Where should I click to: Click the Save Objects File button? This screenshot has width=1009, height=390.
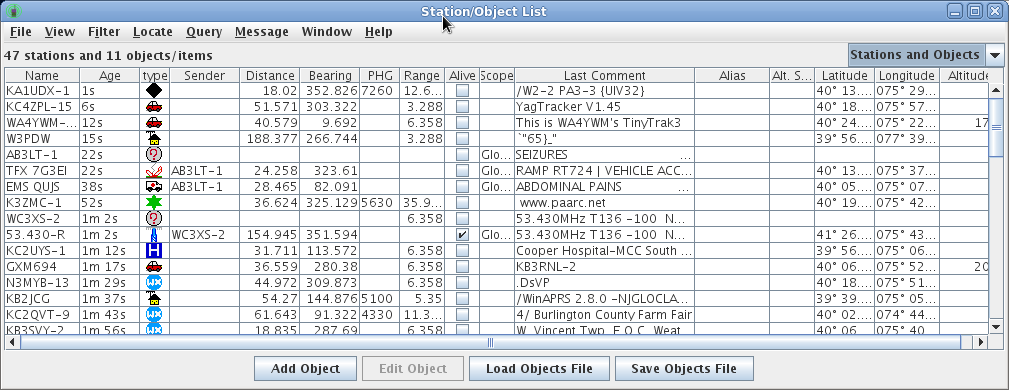pyautogui.click(x=684, y=369)
